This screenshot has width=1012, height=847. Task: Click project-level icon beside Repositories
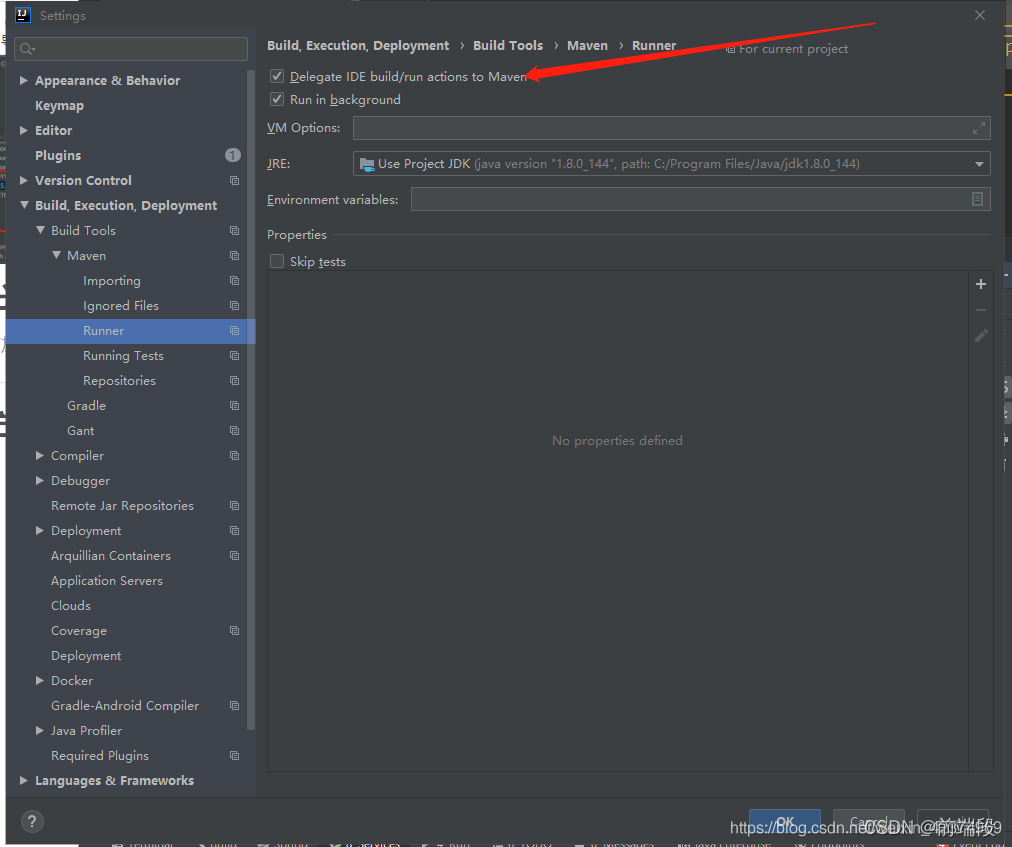pos(234,381)
